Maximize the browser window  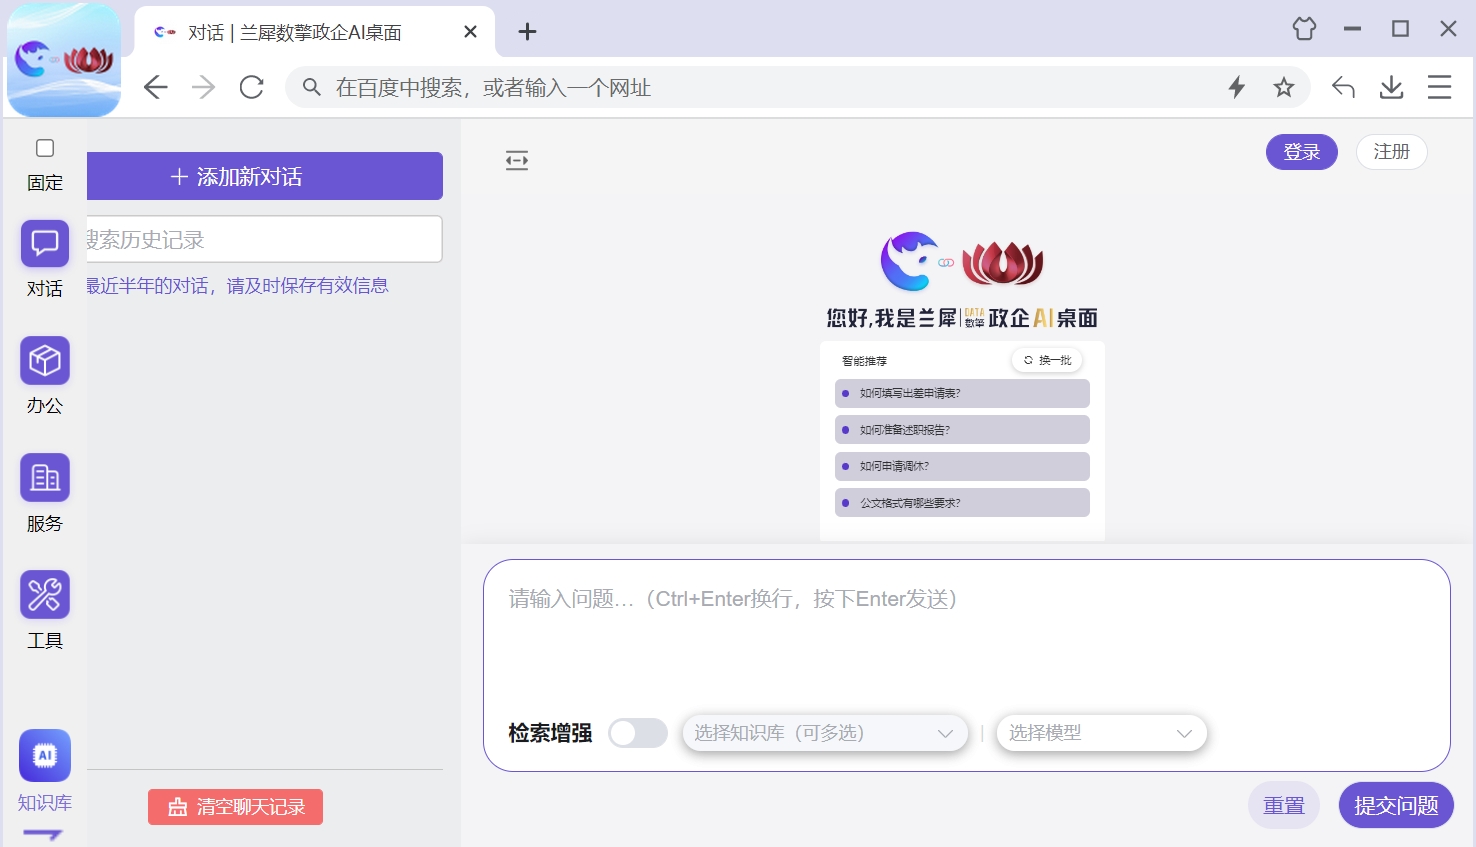(1400, 29)
